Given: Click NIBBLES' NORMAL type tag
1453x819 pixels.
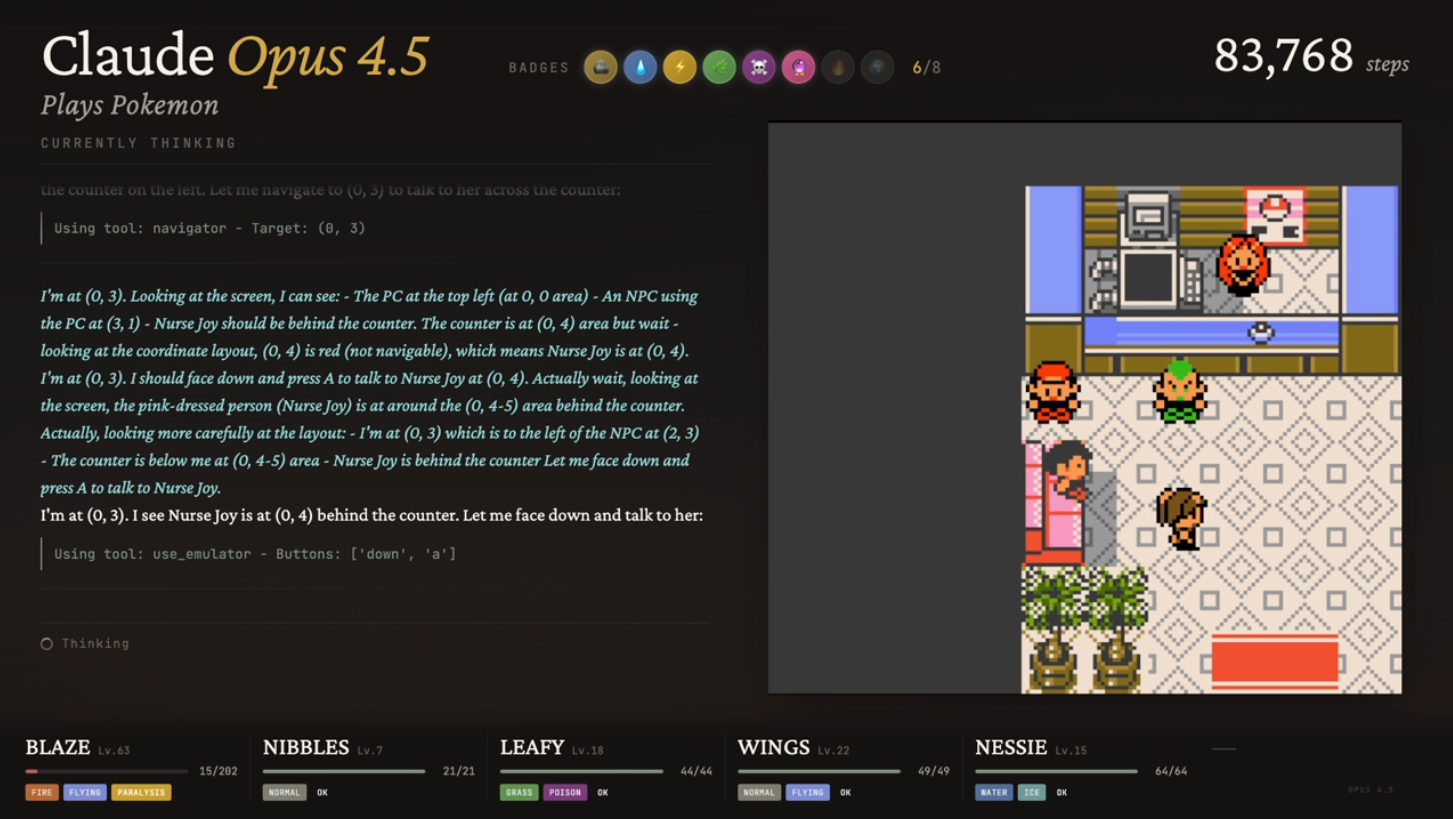Looking at the screenshot, I should [x=284, y=793].
